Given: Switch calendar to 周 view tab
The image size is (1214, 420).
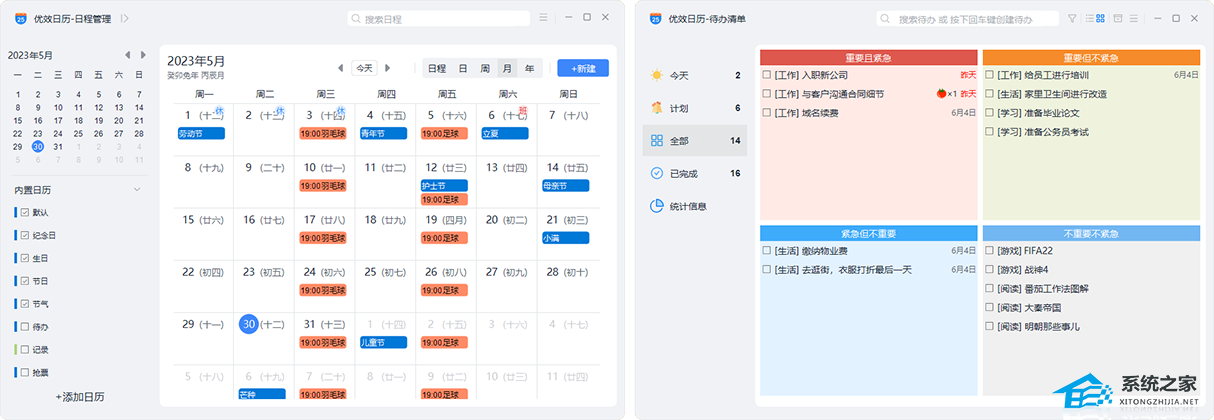Looking at the screenshot, I should click(485, 68).
